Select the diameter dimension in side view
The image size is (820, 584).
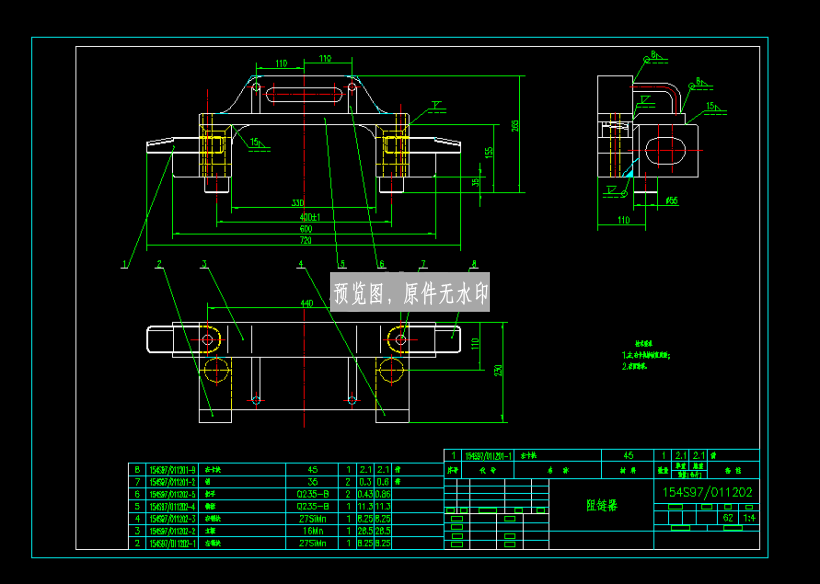pyautogui.click(x=671, y=201)
